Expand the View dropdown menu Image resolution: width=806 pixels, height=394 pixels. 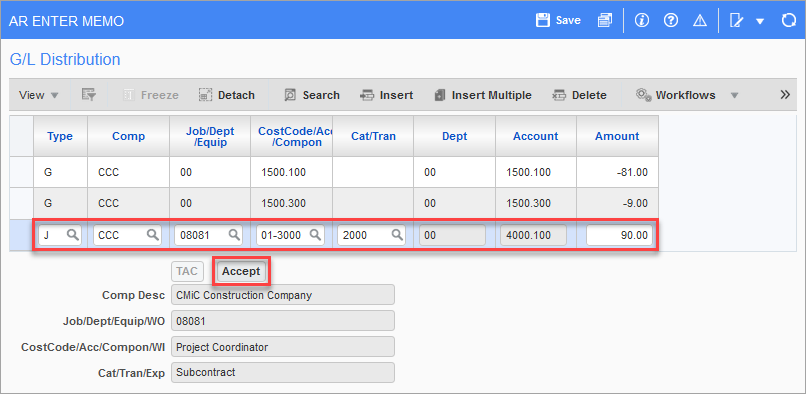coord(39,95)
